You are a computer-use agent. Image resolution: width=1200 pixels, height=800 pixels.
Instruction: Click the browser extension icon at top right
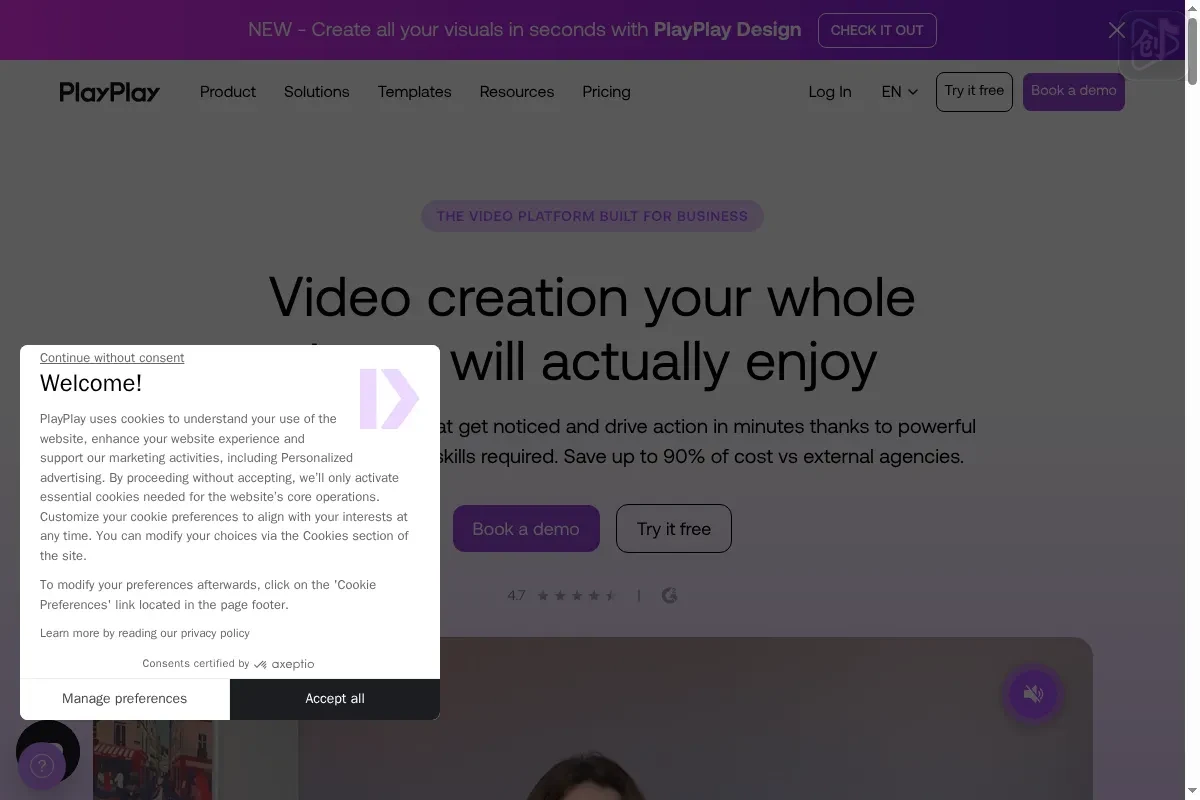click(x=1150, y=45)
